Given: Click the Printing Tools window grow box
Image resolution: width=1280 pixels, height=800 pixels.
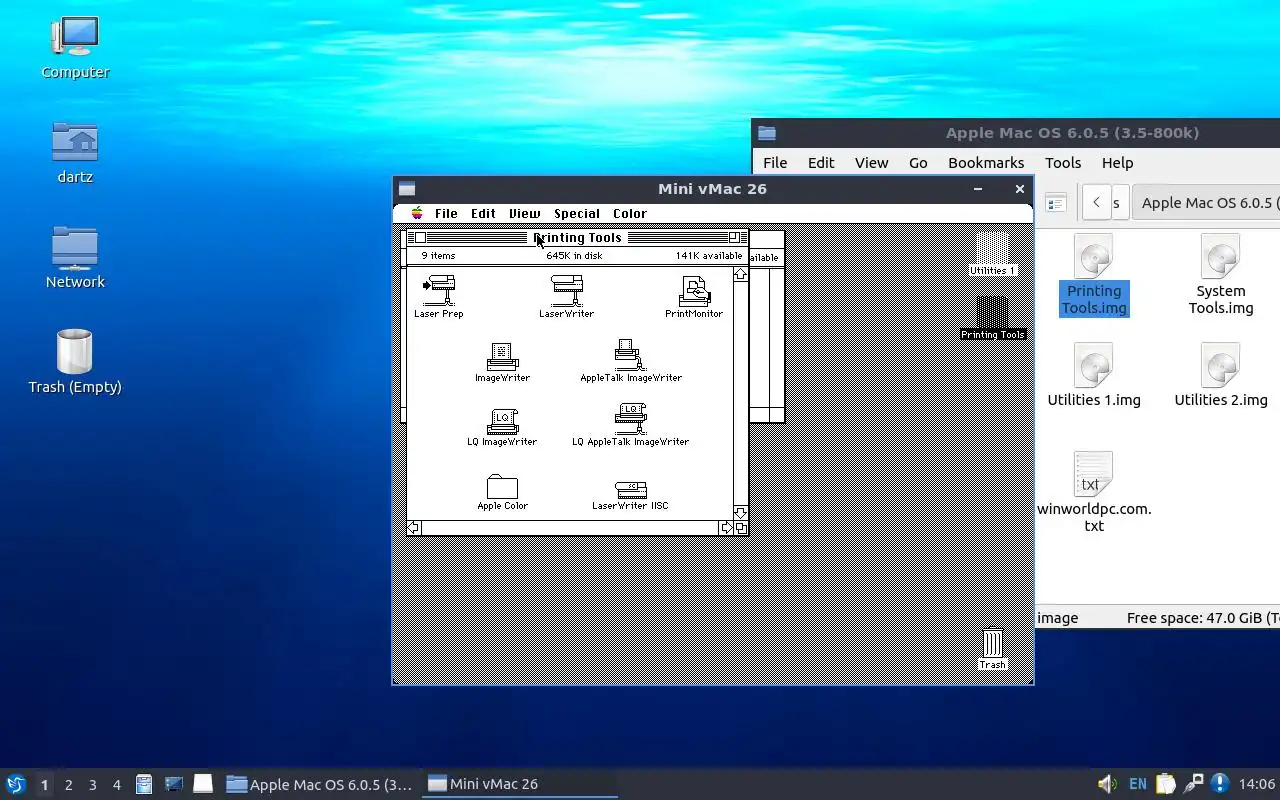Looking at the screenshot, I should tap(741, 528).
